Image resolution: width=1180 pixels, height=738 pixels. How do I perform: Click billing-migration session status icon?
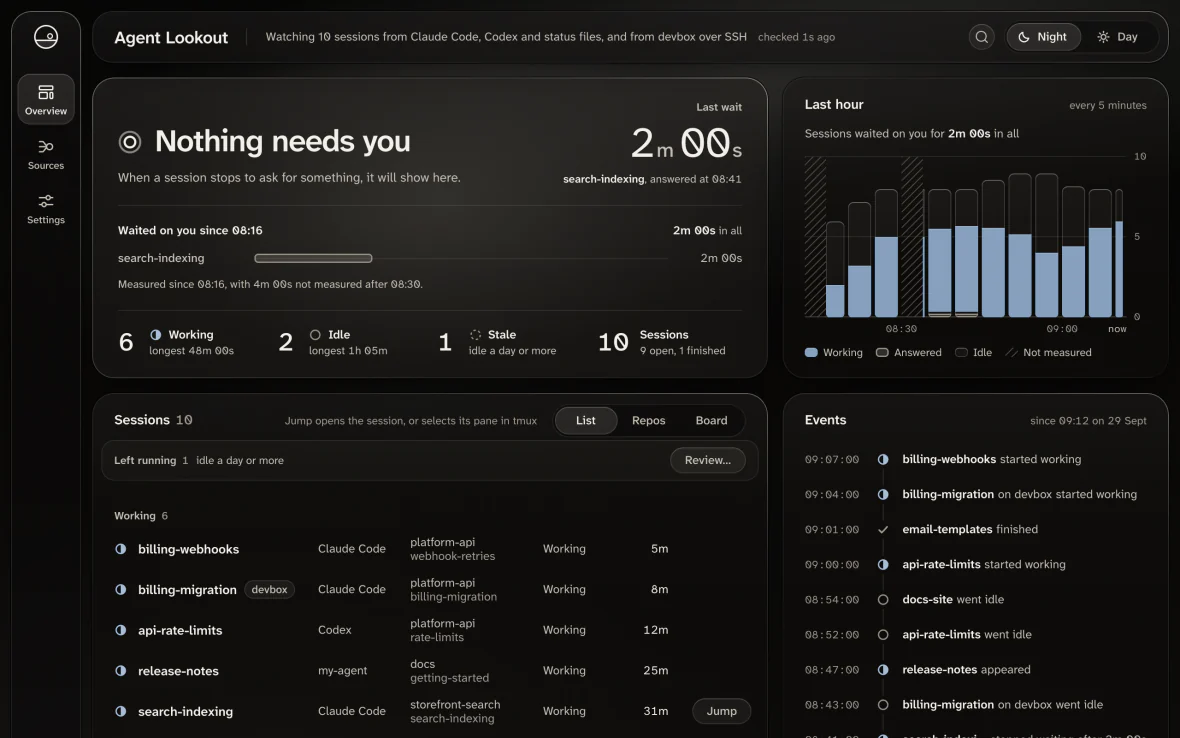pyautogui.click(x=120, y=590)
